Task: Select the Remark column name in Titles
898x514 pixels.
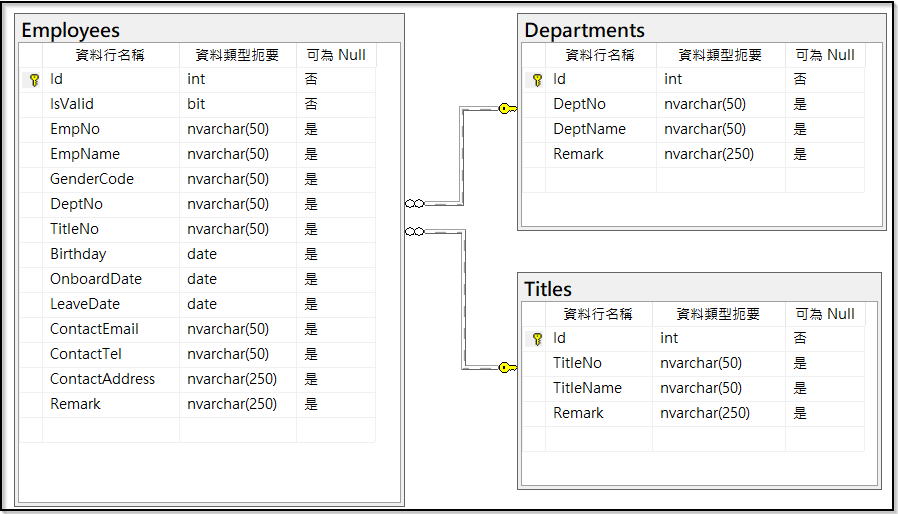Action: pyautogui.click(x=578, y=413)
